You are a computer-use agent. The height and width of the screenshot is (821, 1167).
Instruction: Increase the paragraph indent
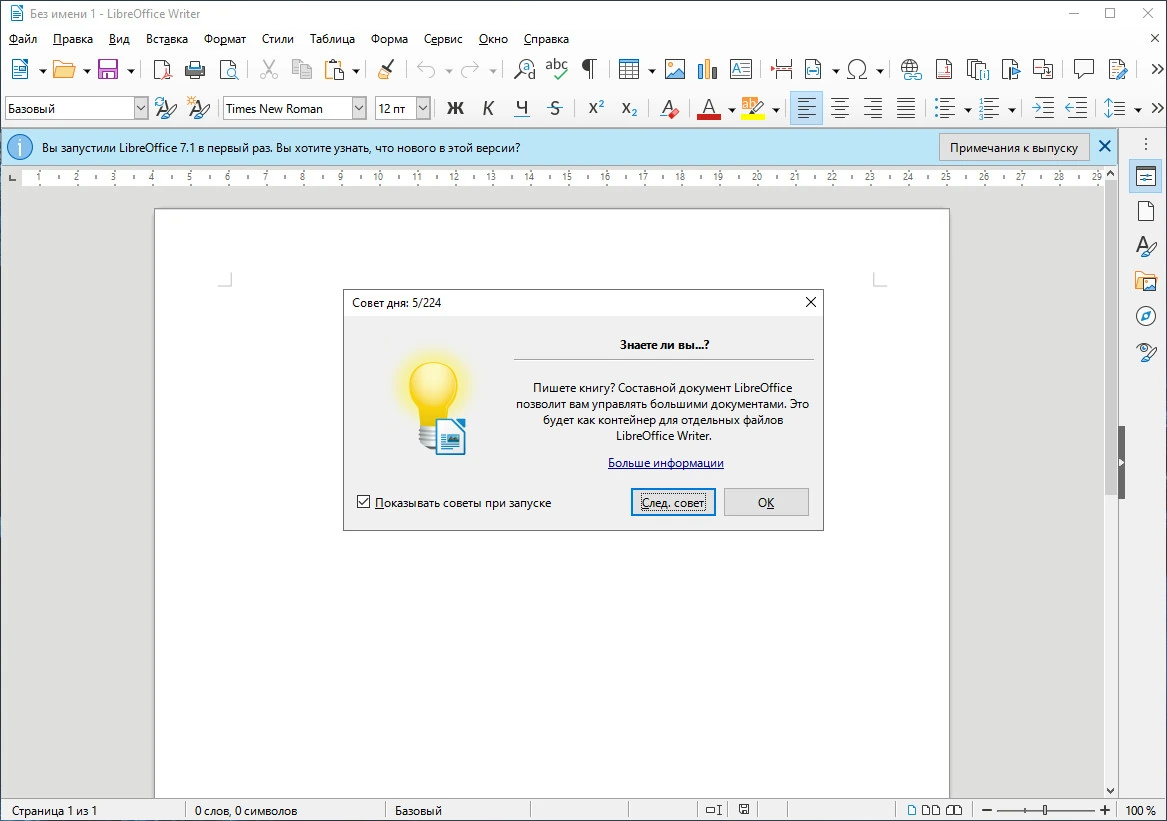point(1043,109)
